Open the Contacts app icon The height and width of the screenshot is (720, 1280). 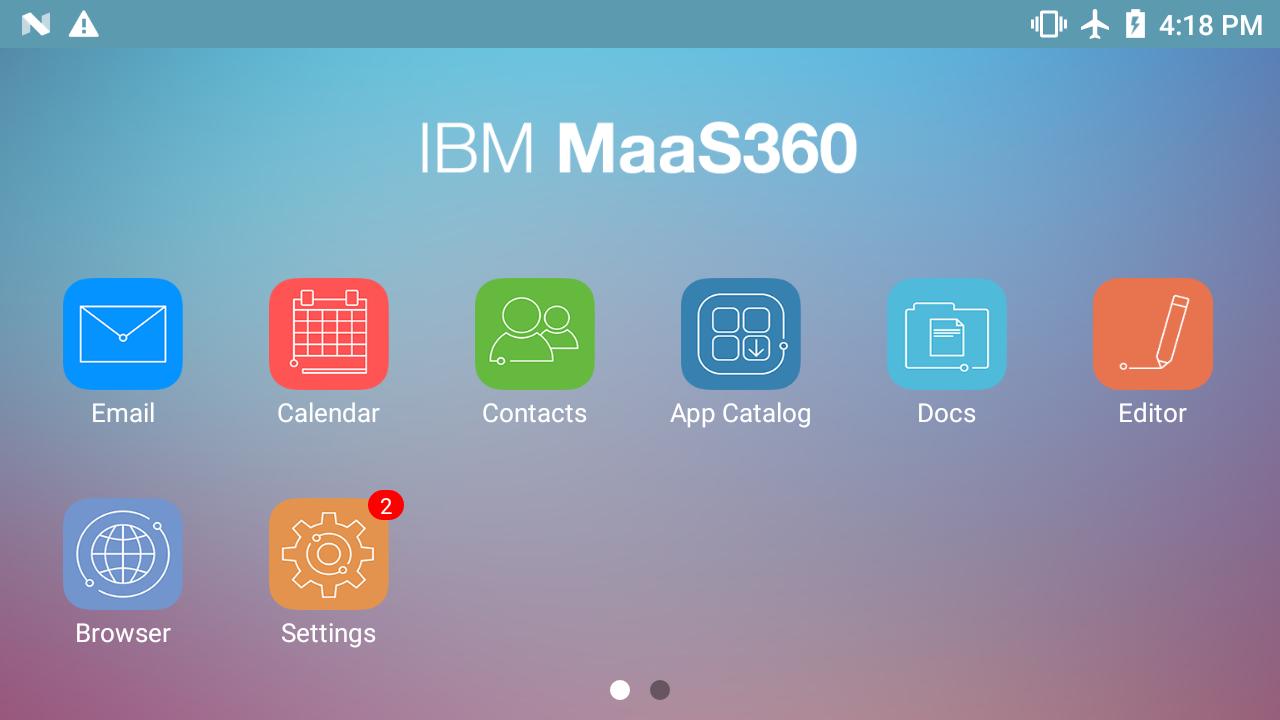tap(535, 334)
